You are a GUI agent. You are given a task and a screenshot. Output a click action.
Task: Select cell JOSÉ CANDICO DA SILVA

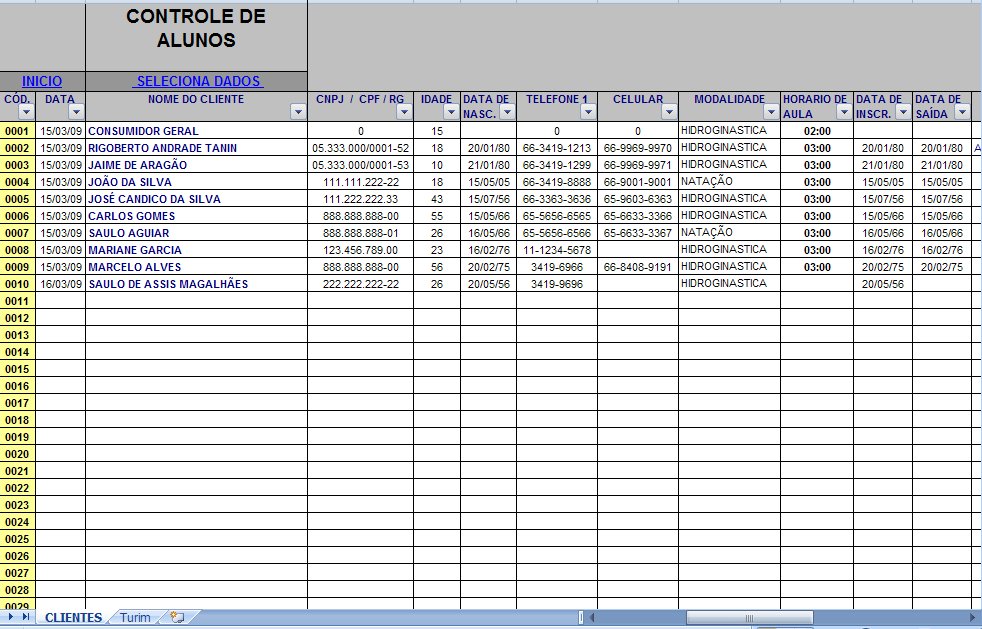(196, 199)
